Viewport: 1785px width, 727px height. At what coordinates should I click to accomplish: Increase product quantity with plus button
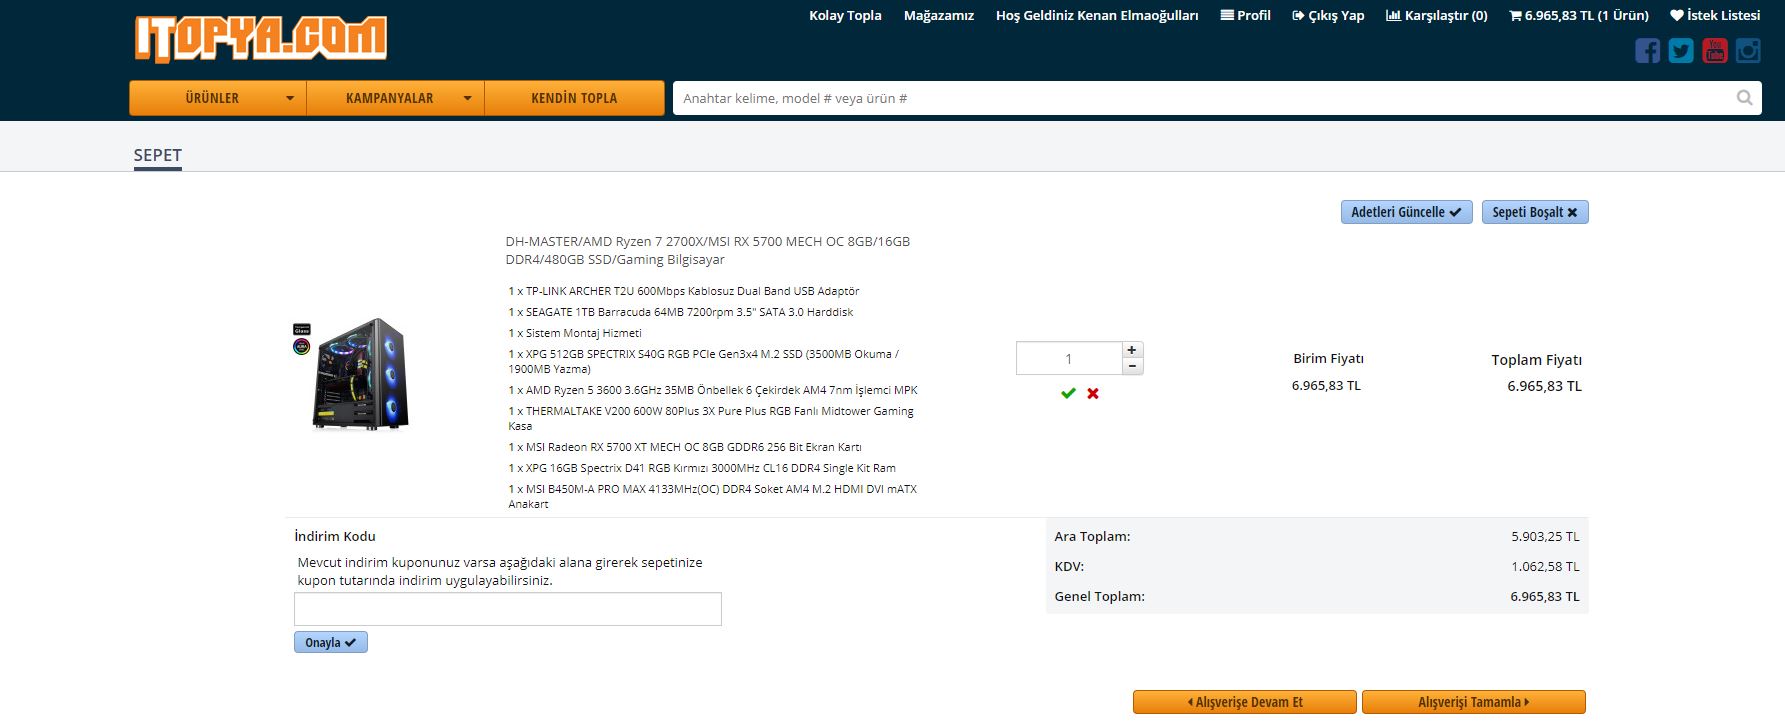(1132, 350)
